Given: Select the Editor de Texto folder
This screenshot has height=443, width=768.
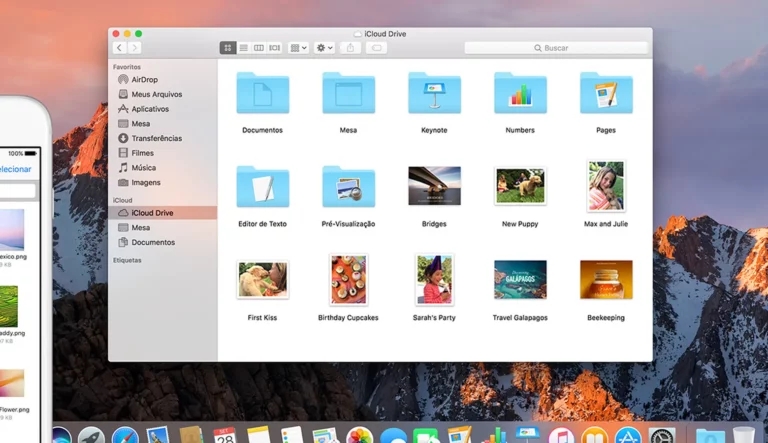Looking at the screenshot, I should point(263,187).
